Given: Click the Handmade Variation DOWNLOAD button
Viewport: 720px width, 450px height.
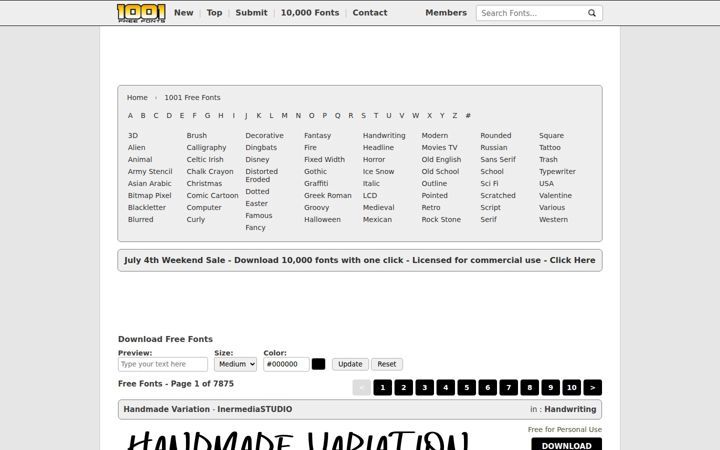Looking at the screenshot, I should click(x=567, y=444).
